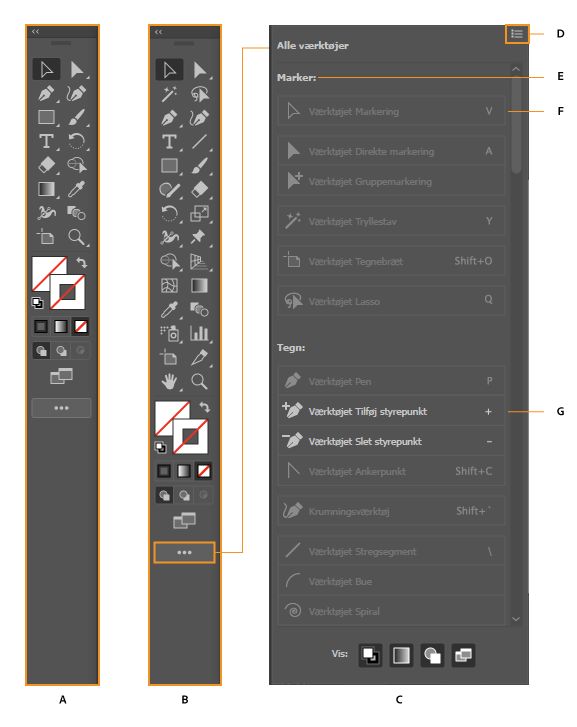Select the Hand tool
The height and width of the screenshot is (727, 577).
tap(169, 382)
